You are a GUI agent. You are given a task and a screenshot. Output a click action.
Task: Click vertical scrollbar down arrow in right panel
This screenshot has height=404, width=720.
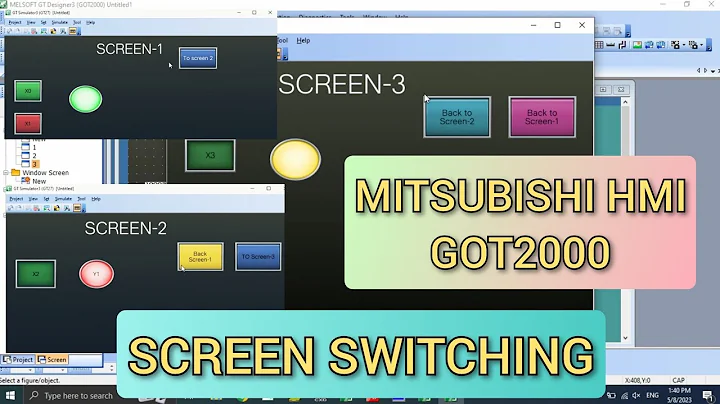(x=625, y=338)
